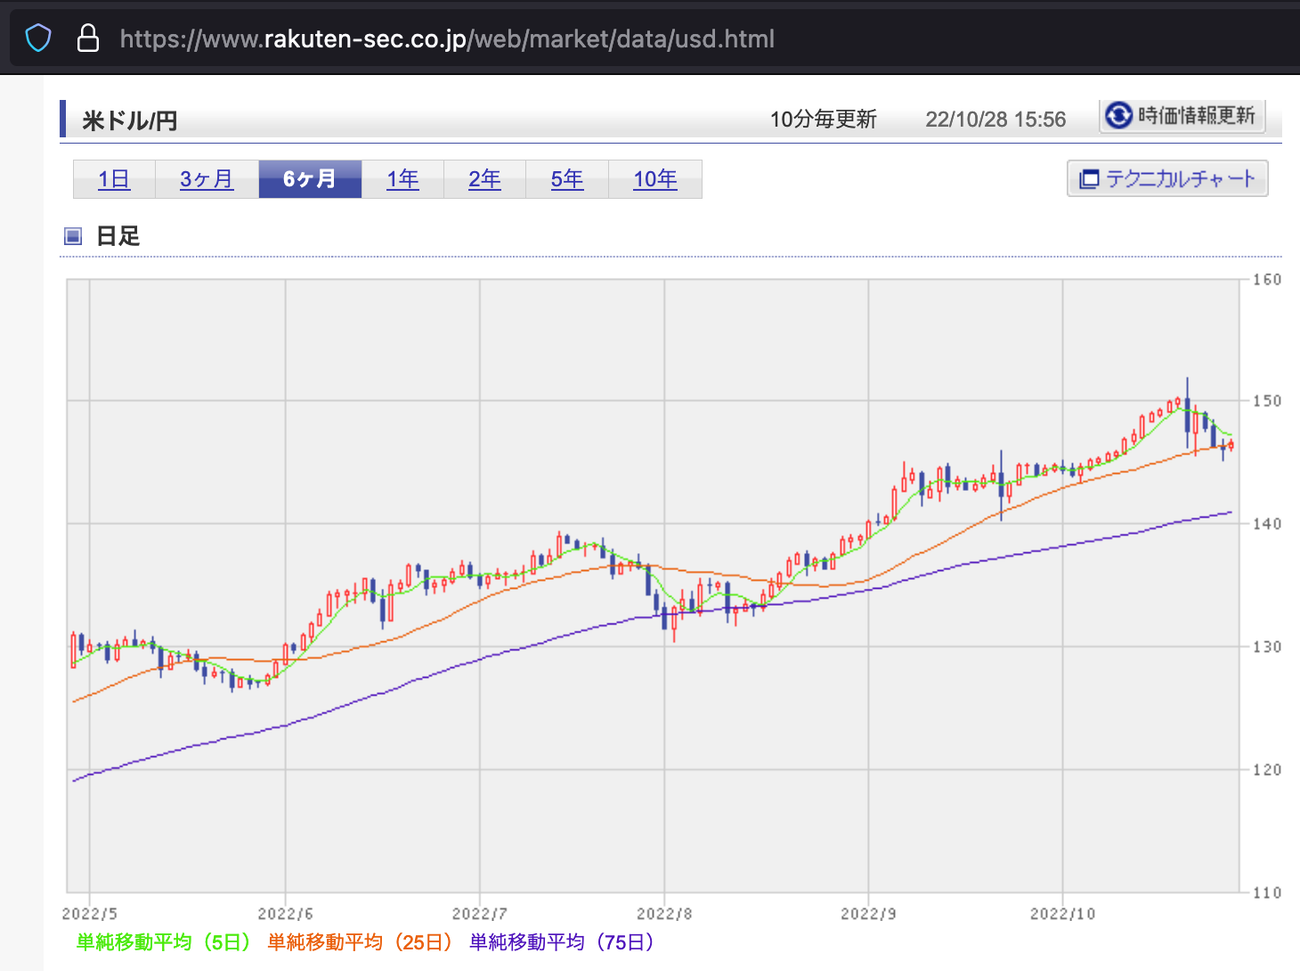Toggle the green 単純移動平均（5日） moving average
1300x971 pixels.
tap(163, 941)
